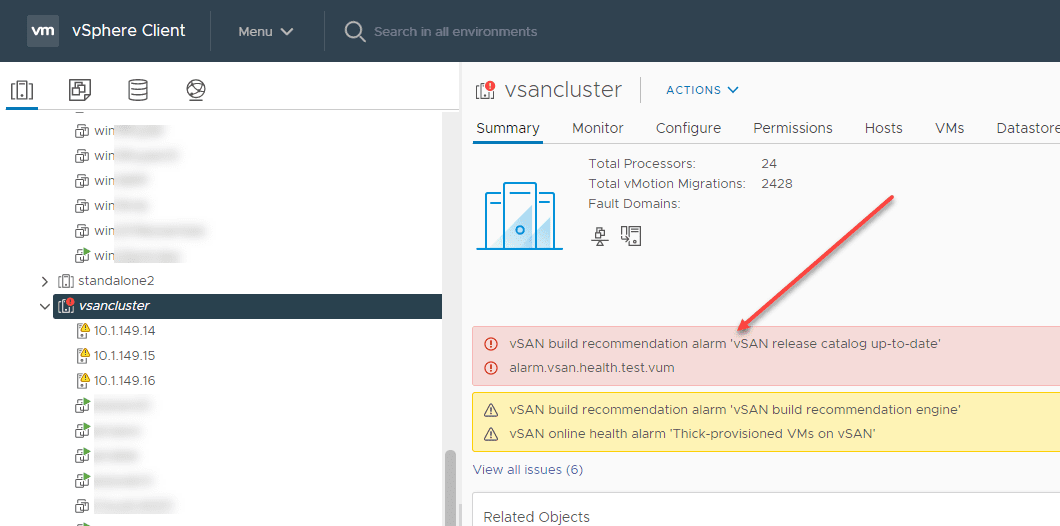The height and width of the screenshot is (526, 1060).
Task: Click the Related Objects panel header
Action: click(x=537, y=517)
